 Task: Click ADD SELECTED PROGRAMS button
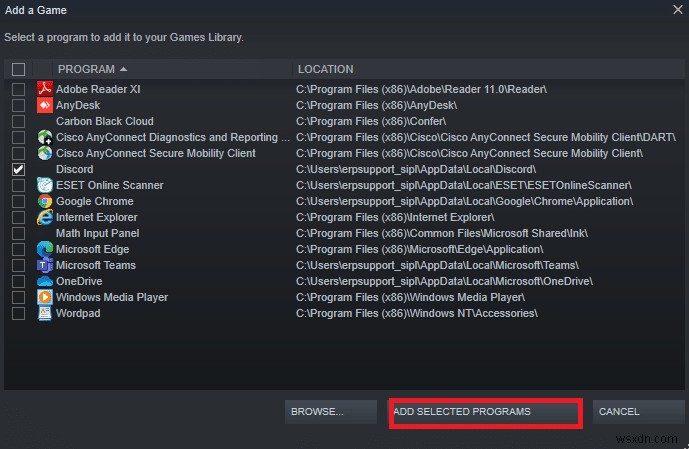click(486, 412)
